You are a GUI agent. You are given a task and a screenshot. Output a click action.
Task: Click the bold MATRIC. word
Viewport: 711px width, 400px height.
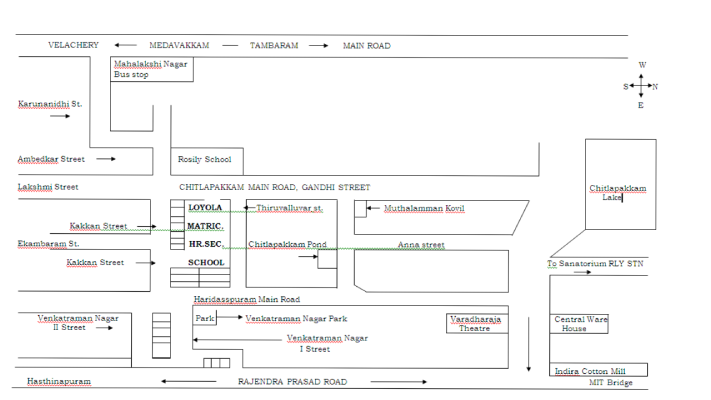click(205, 226)
